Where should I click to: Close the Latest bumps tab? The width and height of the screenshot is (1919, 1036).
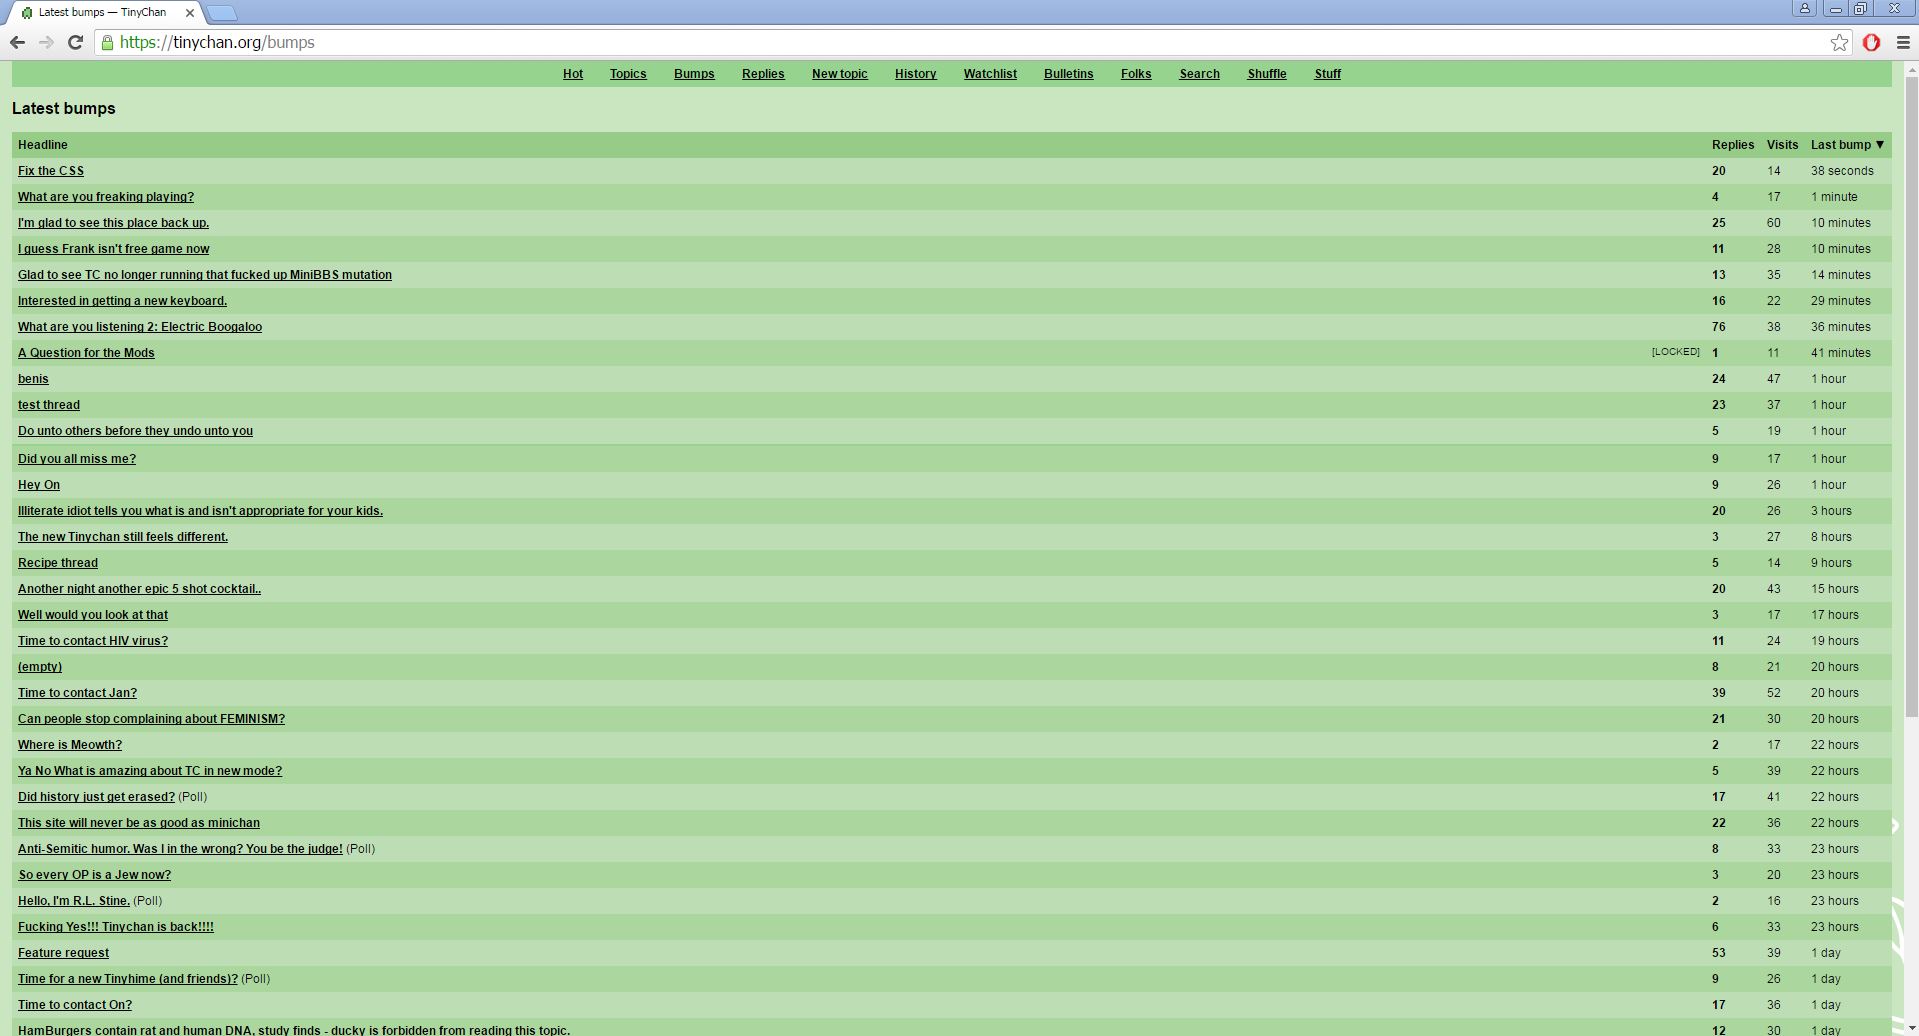pyautogui.click(x=190, y=13)
